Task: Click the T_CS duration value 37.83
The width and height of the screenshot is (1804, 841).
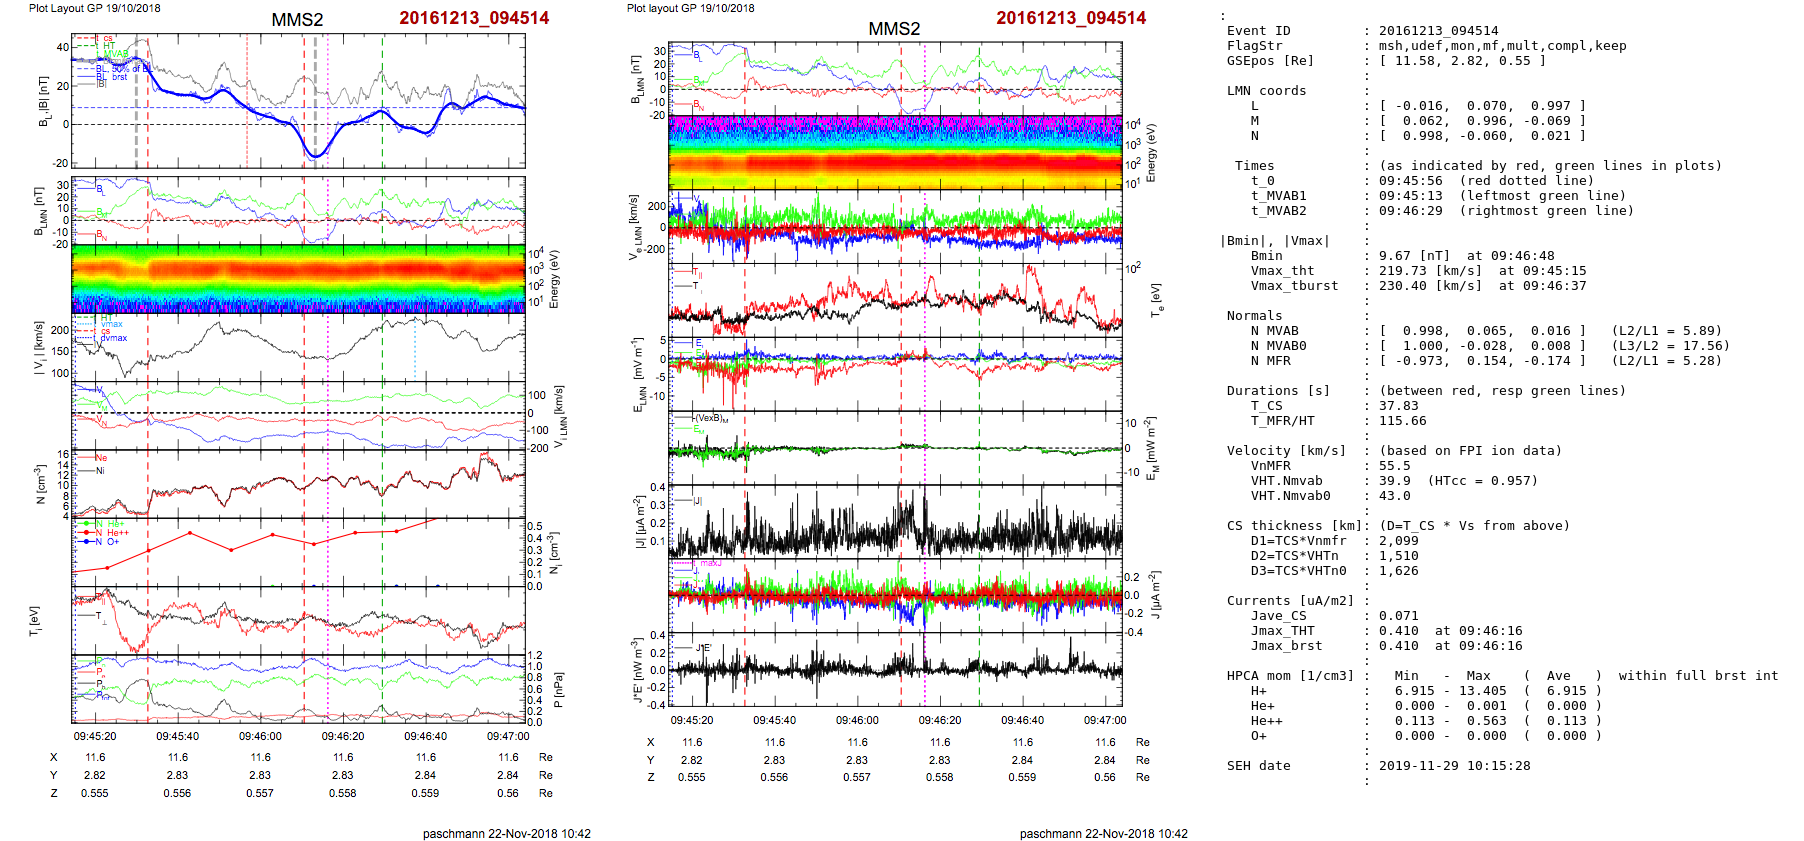Action: [1398, 406]
